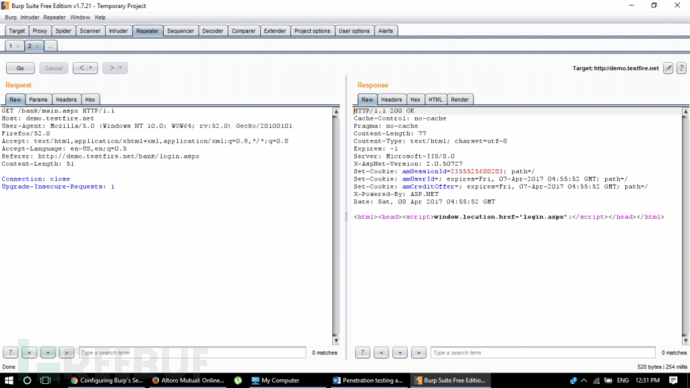Open green round app icon in taskbar
The height and width of the screenshot is (388, 690).
[238, 381]
